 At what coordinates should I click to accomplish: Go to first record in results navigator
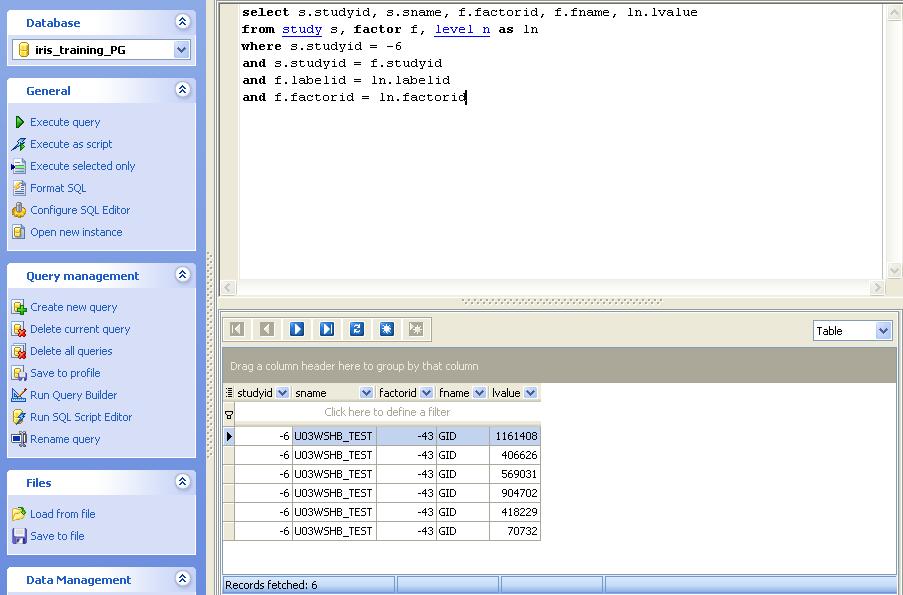point(237,329)
